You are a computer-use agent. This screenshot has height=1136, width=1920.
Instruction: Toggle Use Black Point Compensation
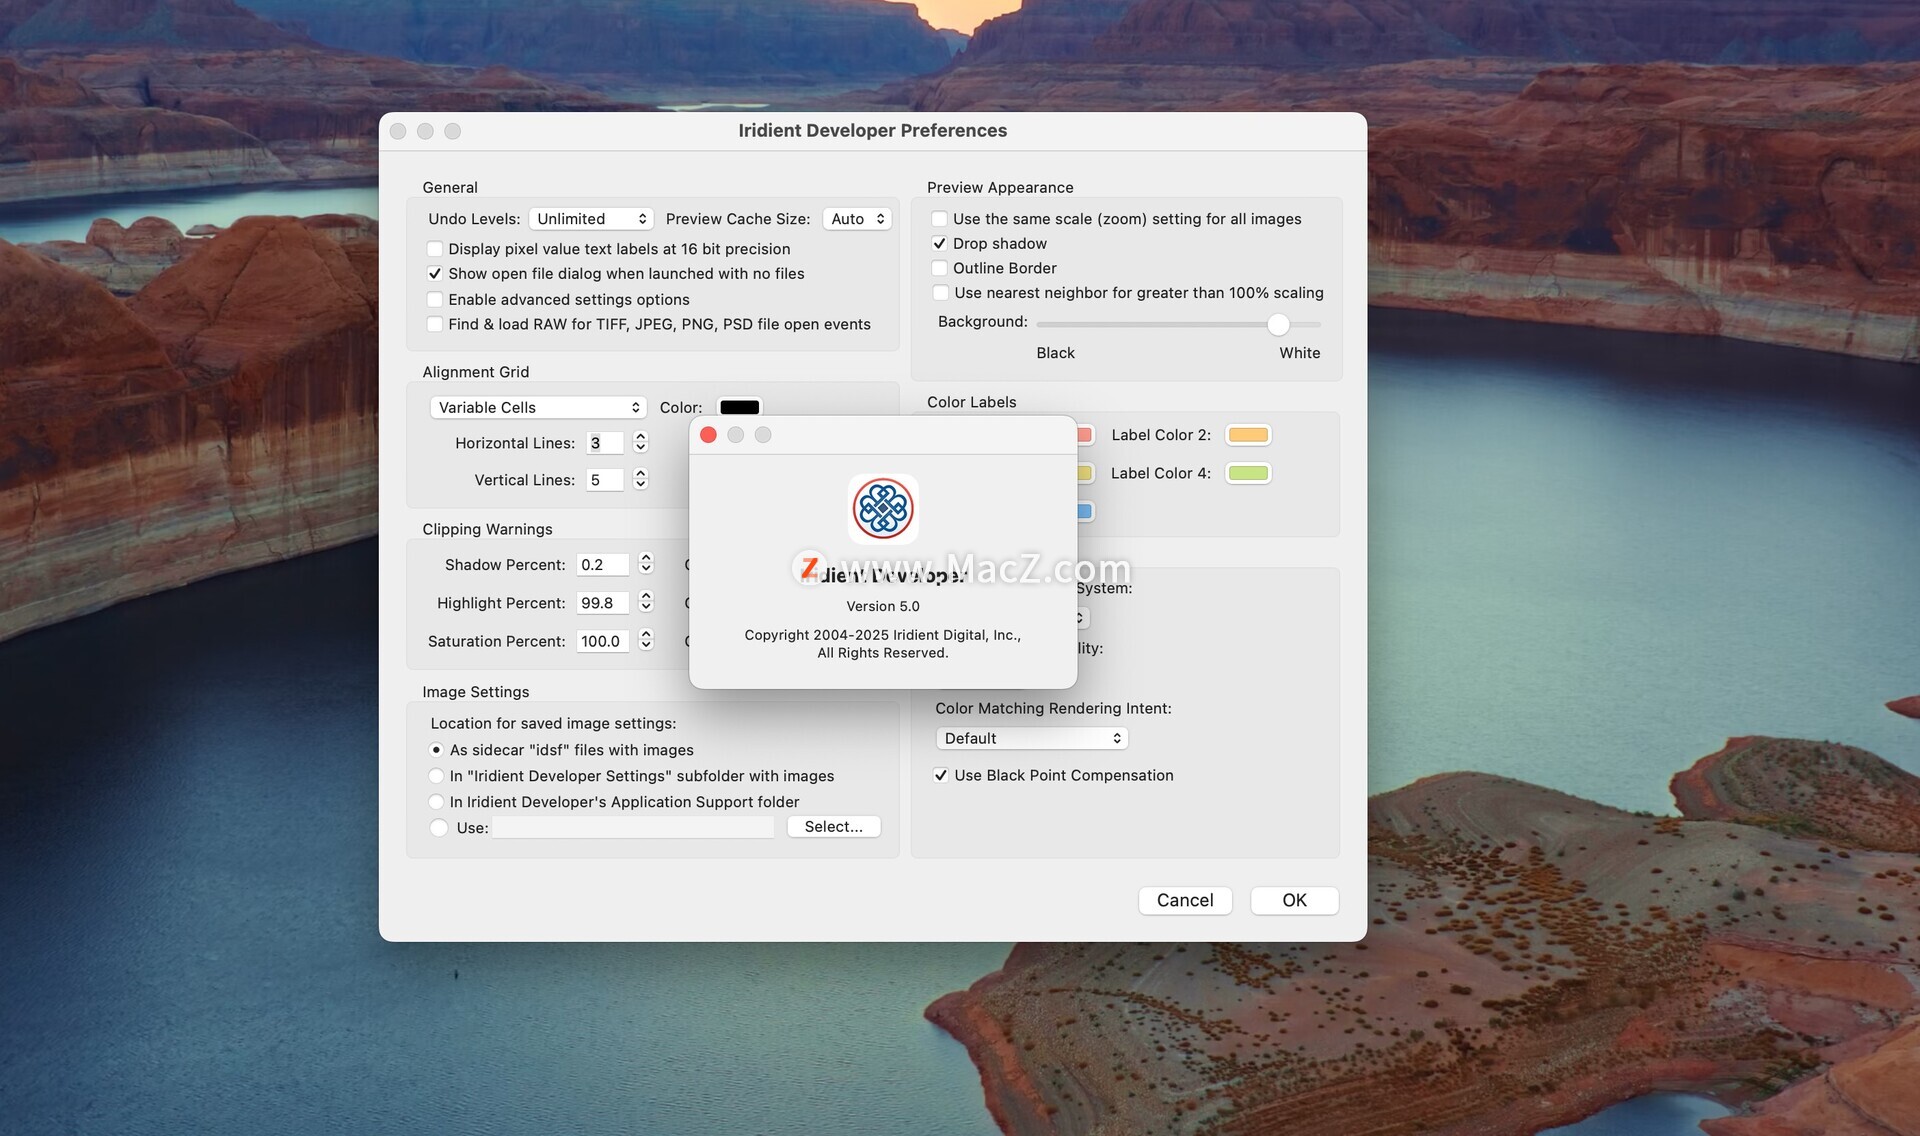pos(941,775)
